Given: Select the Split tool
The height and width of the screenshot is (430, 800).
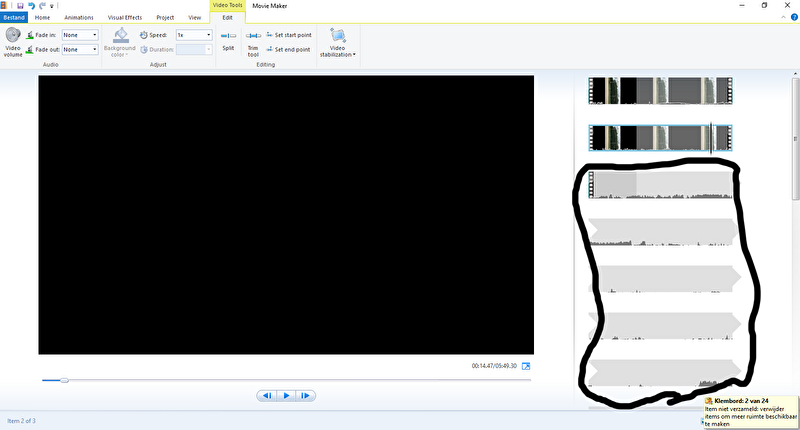Looking at the screenshot, I should pos(228,36).
